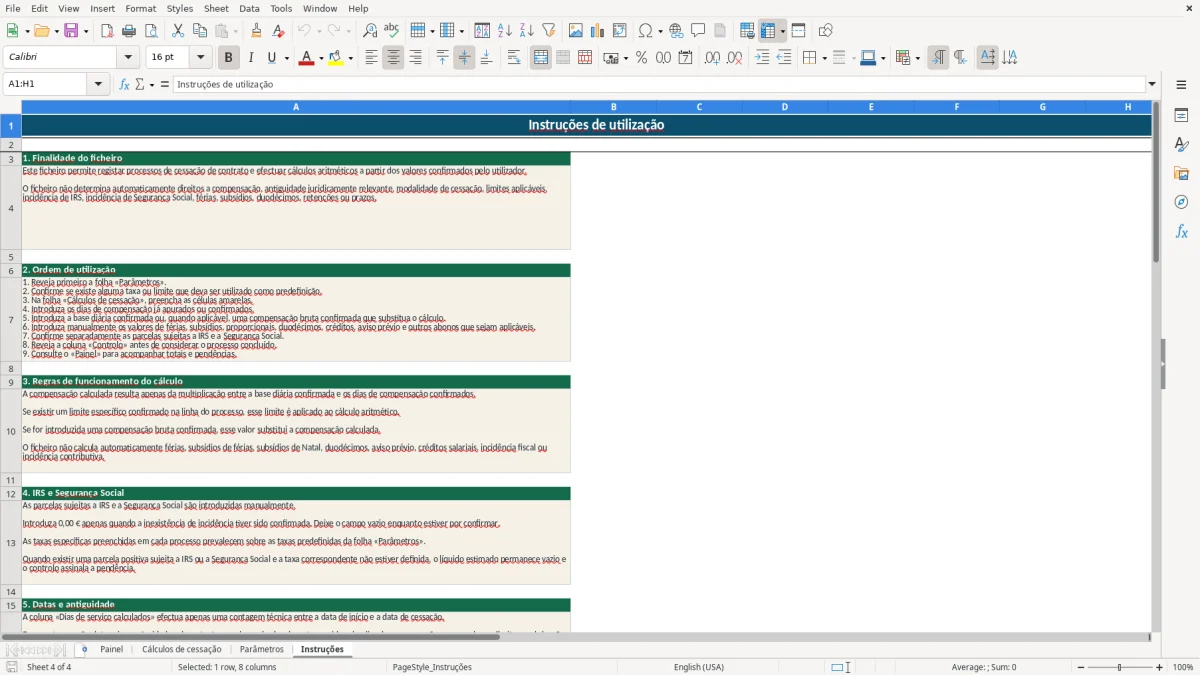Open the Data menu

tap(249, 8)
